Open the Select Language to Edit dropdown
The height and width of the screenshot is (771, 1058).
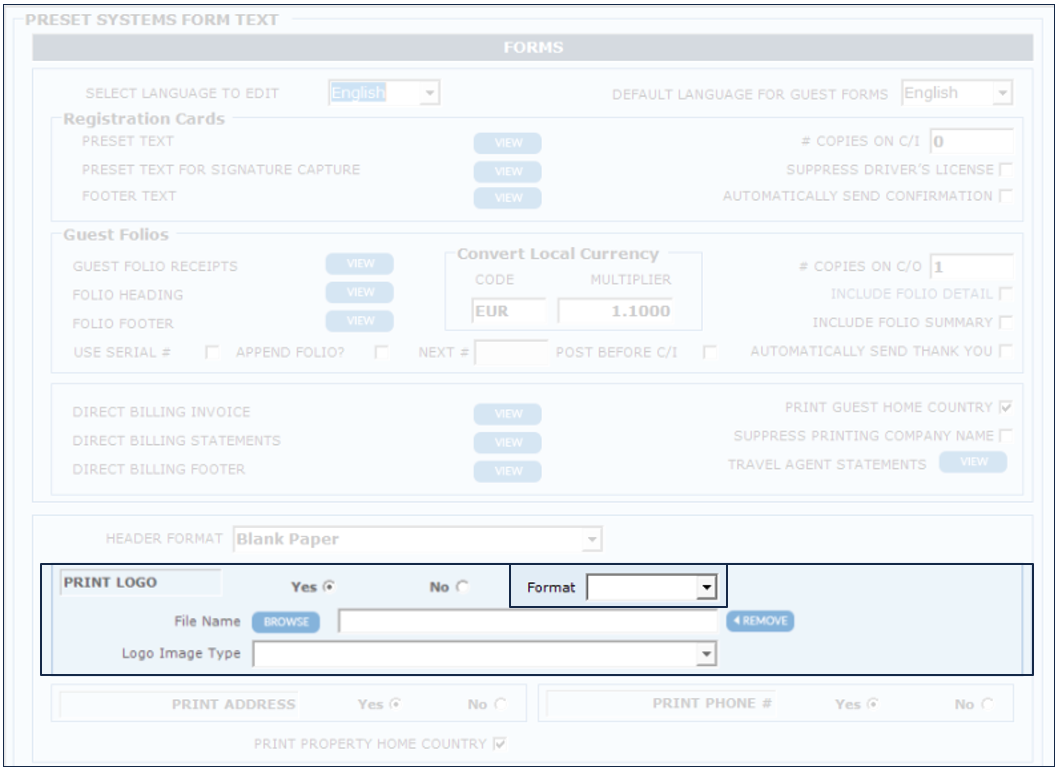429,94
